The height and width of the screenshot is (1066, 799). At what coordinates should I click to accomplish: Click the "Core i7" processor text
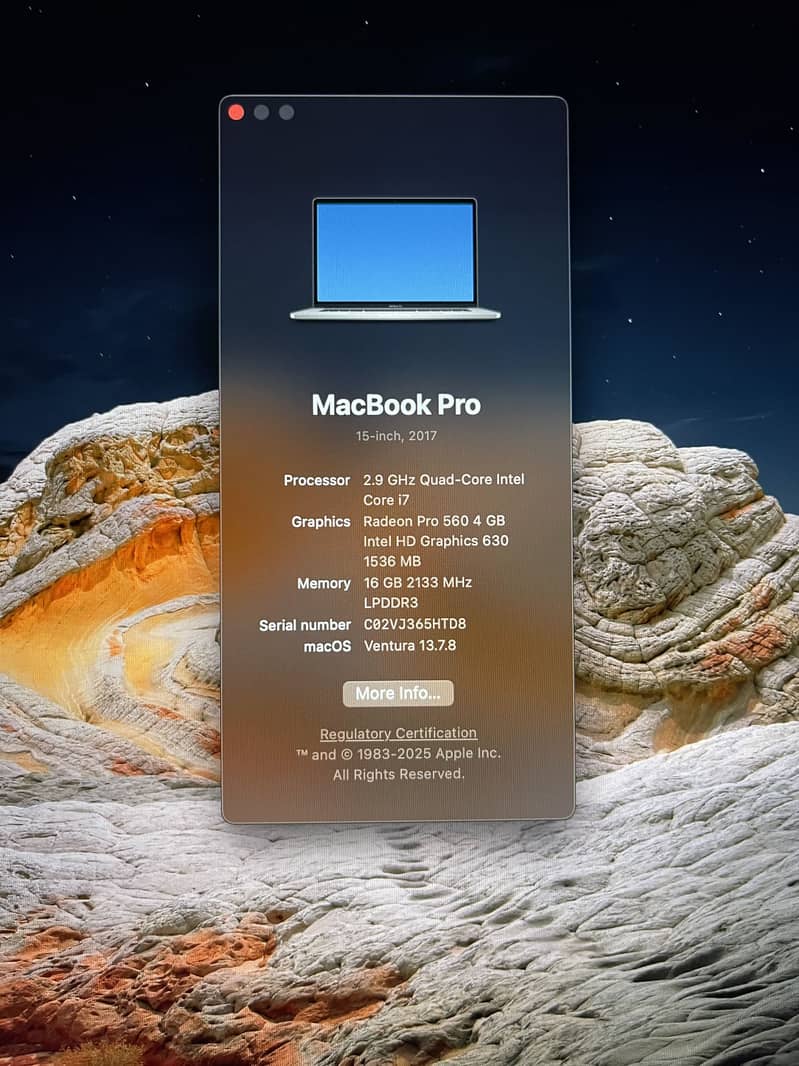386,500
